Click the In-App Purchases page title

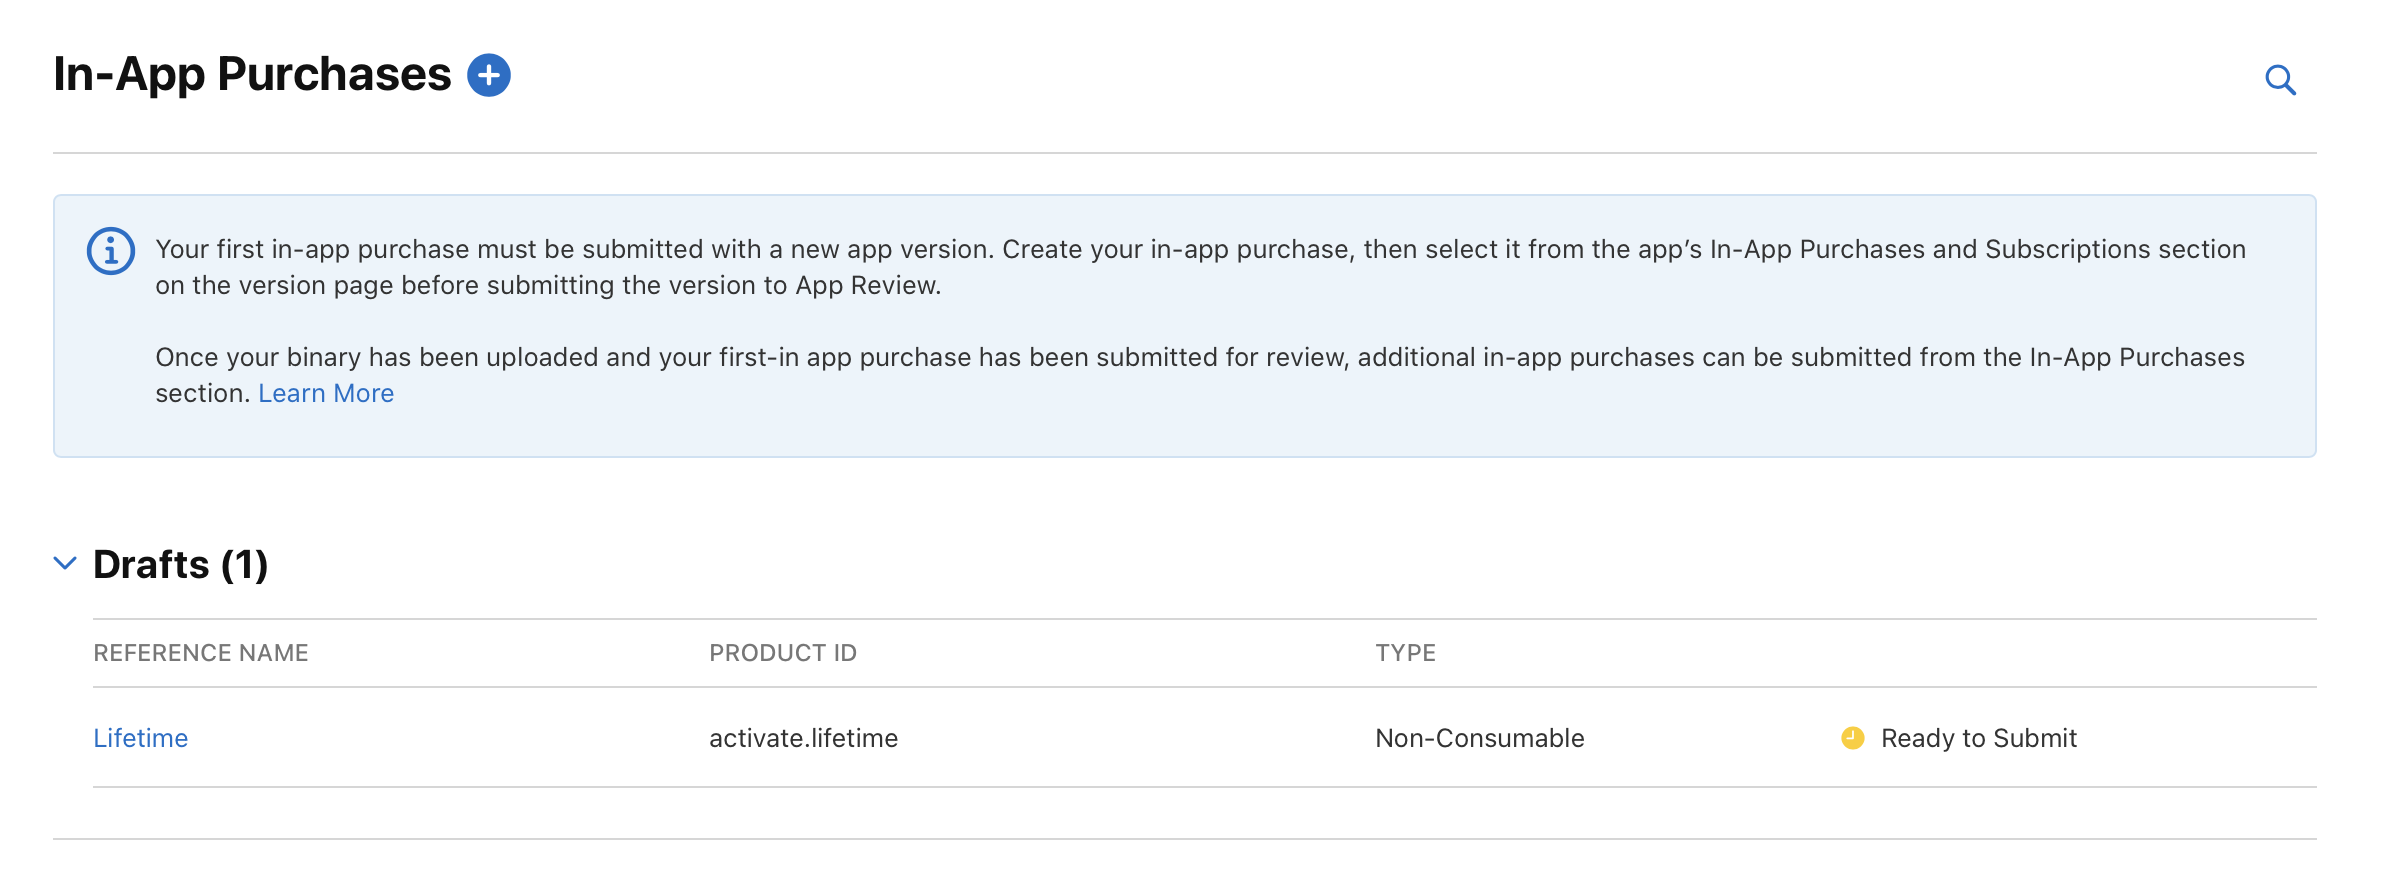252,75
